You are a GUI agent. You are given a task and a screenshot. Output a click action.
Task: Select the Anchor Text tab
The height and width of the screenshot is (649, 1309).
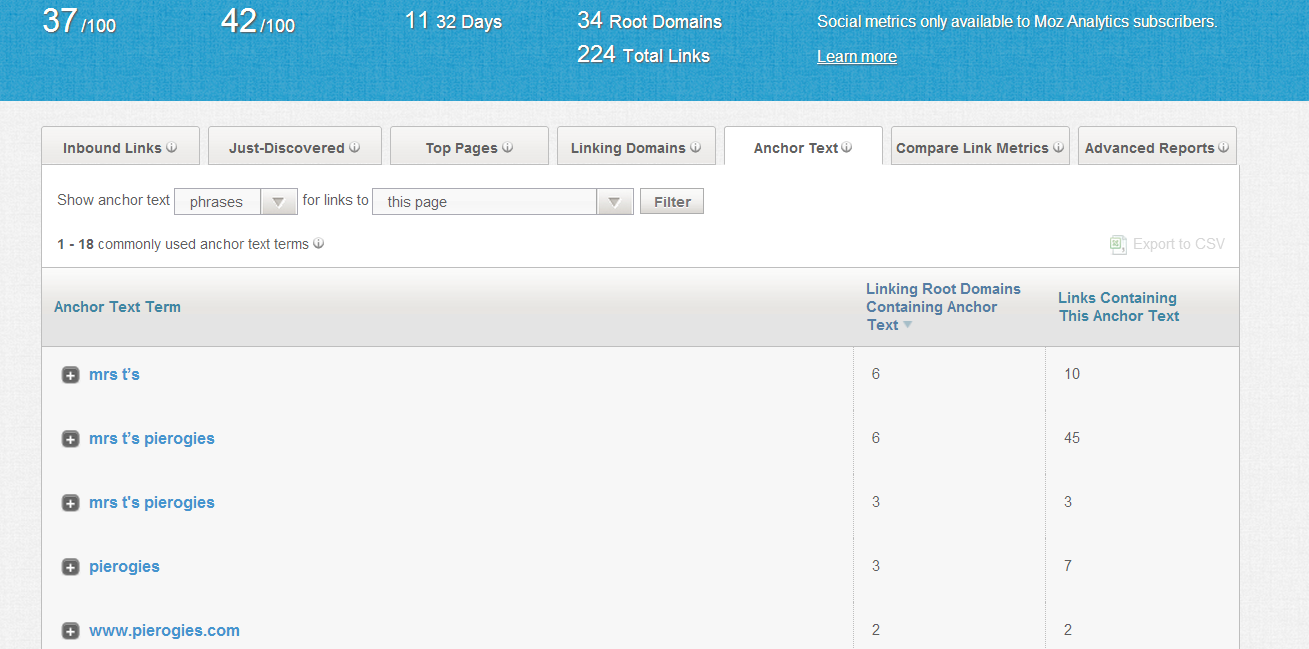pos(803,146)
